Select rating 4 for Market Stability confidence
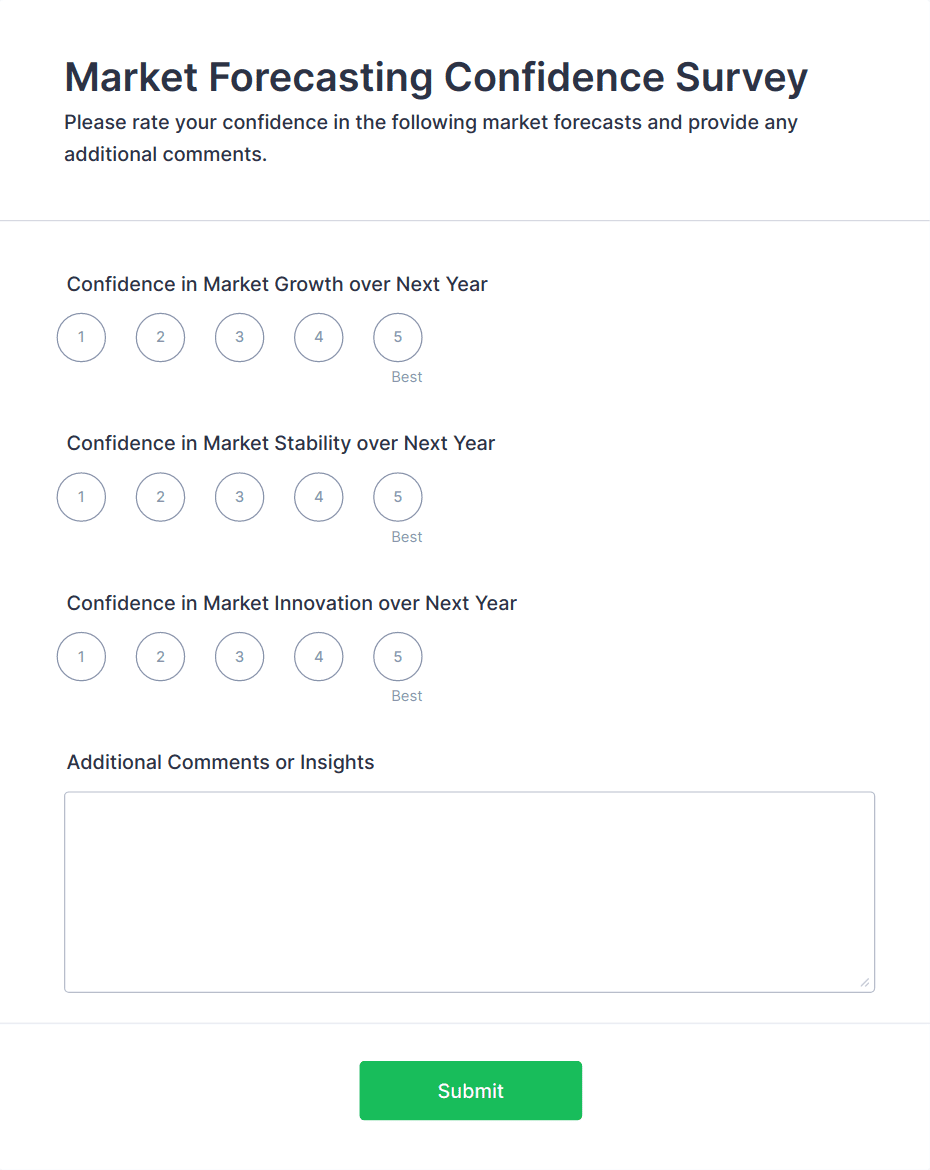The width and height of the screenshot is (930, 1170). 318,497
